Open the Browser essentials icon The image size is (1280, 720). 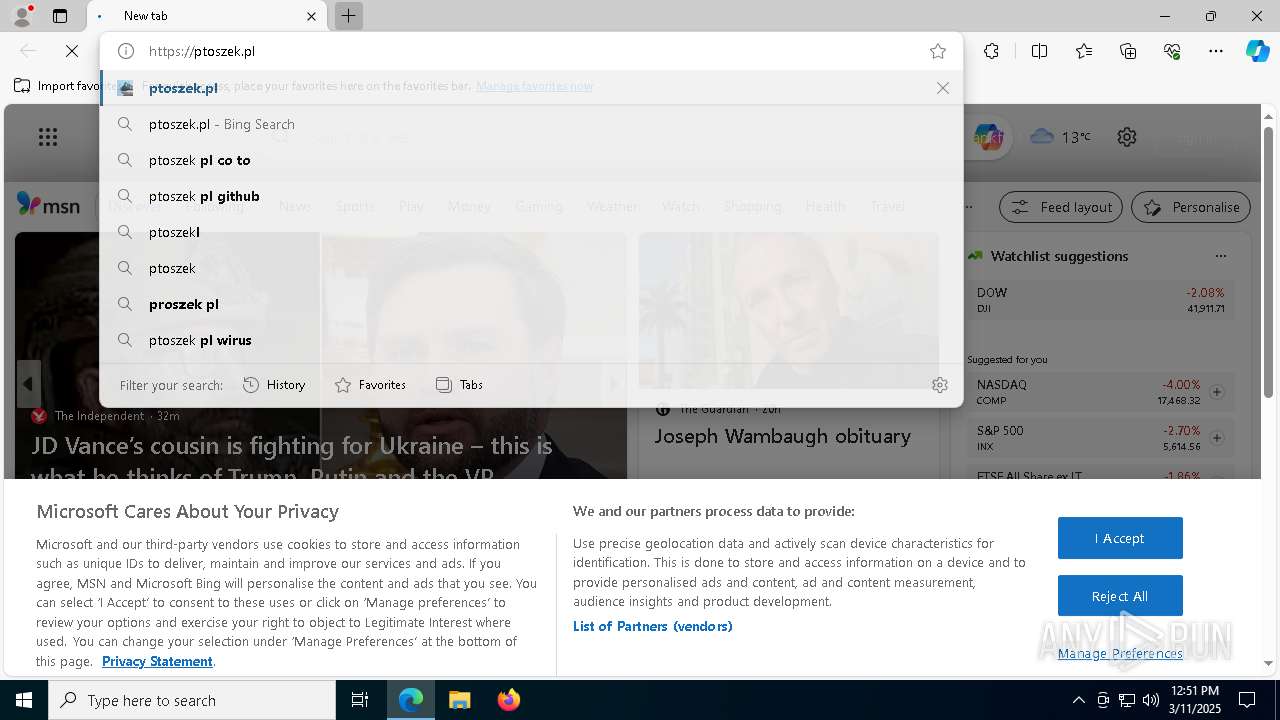[1172, 51]
